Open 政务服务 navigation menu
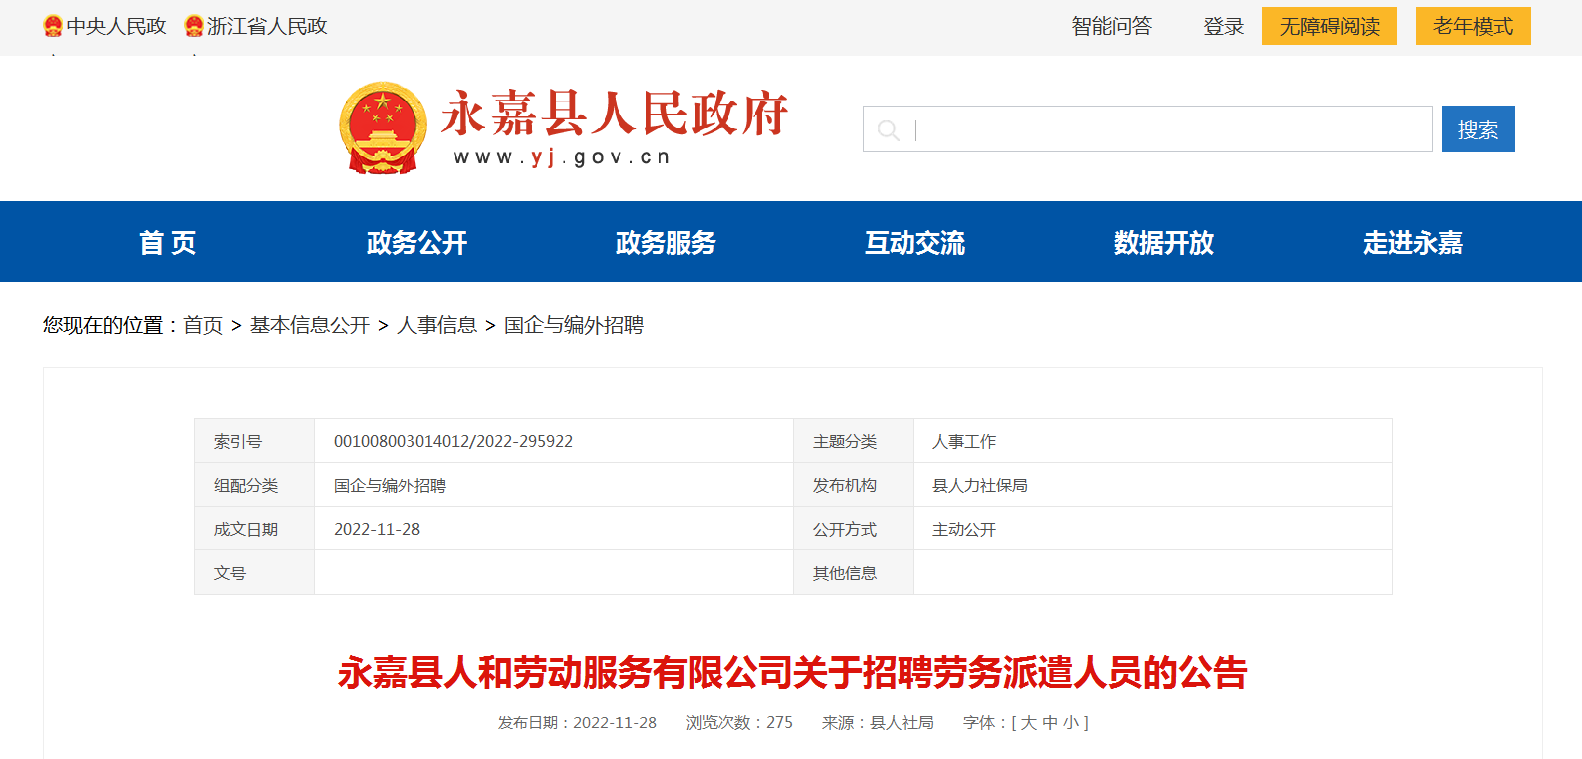1582x759 pixels. click(x=666, y=242)
